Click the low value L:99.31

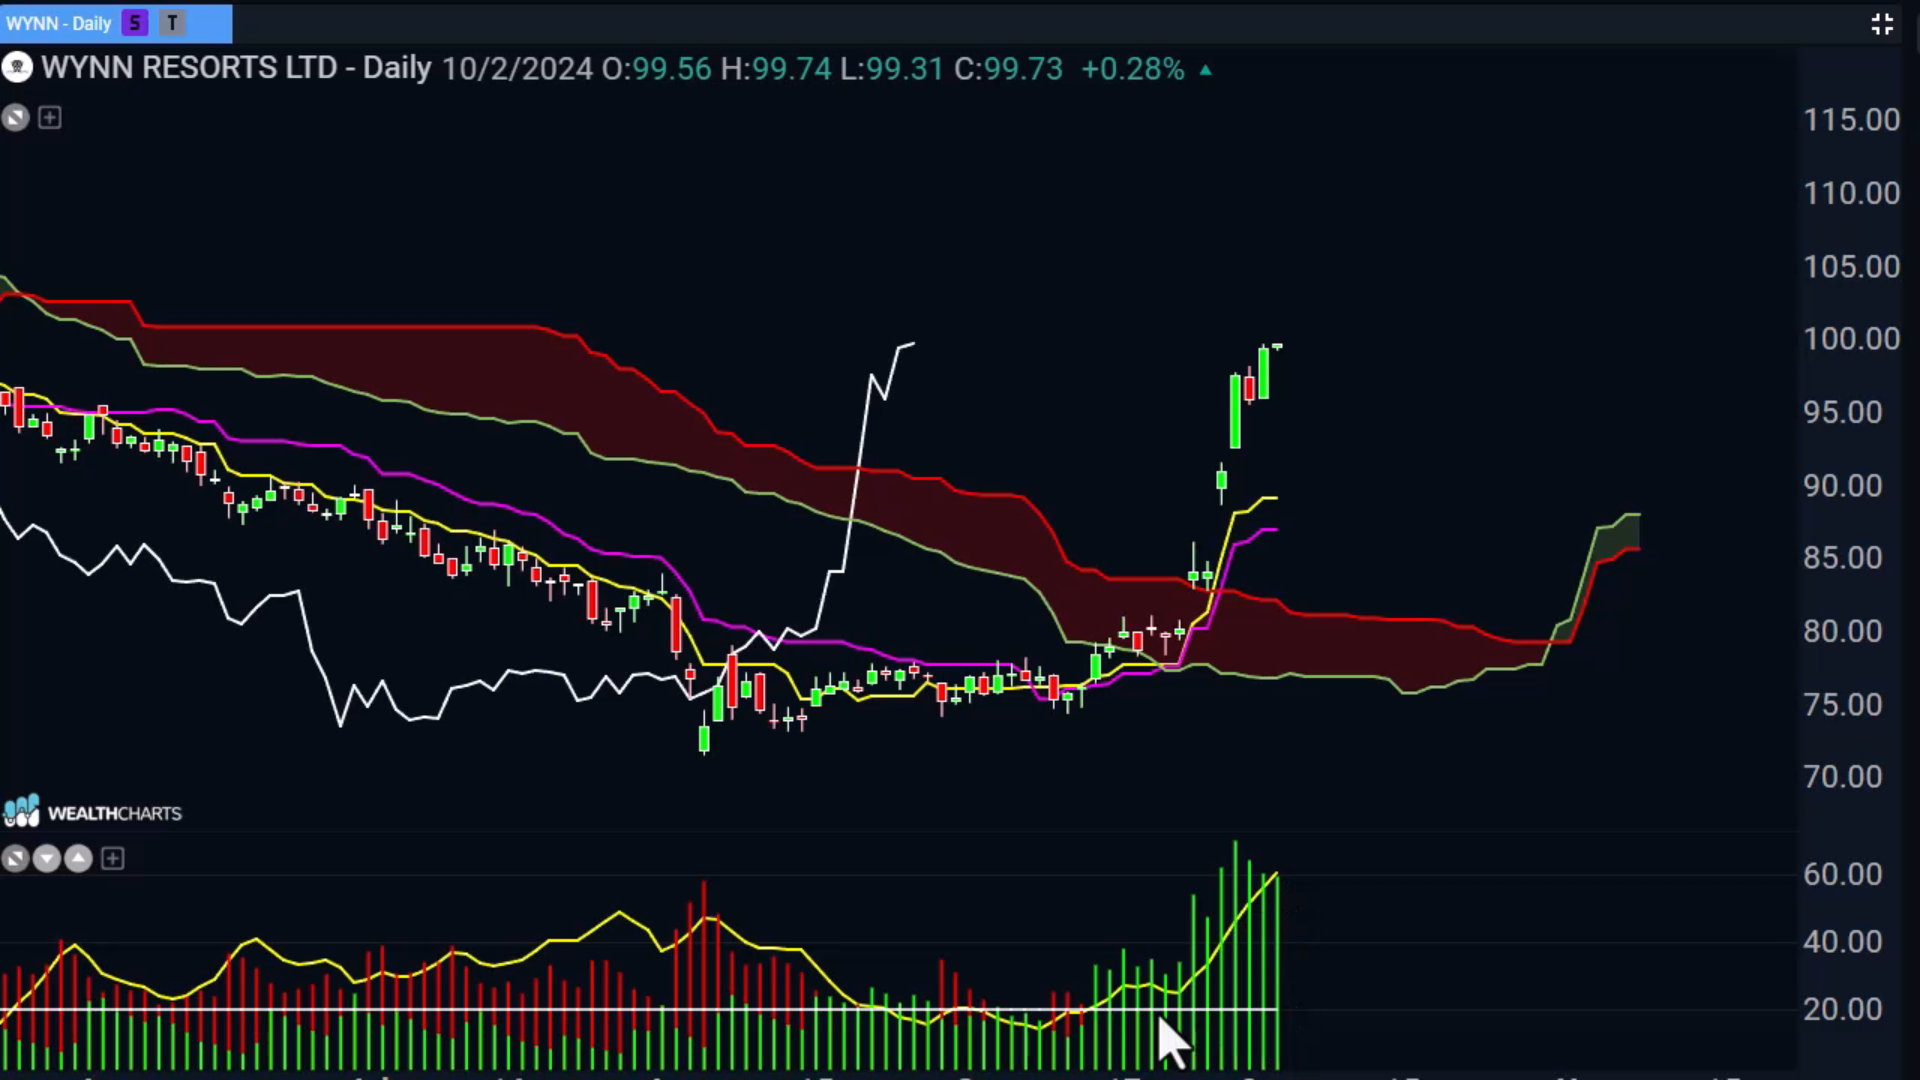(x=892, y=69)
